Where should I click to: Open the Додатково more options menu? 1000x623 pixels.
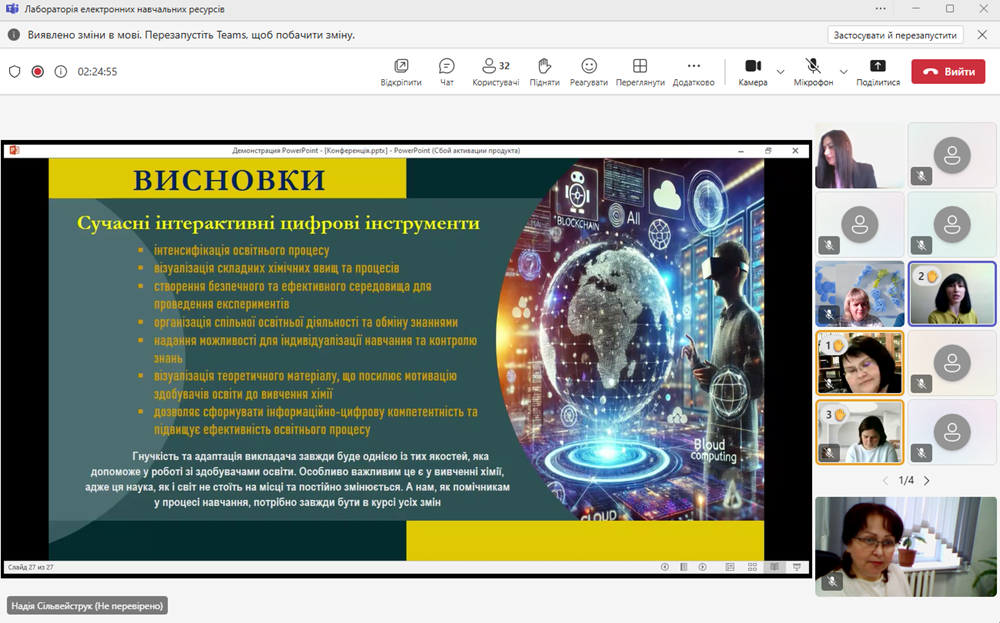click(695, 70)
